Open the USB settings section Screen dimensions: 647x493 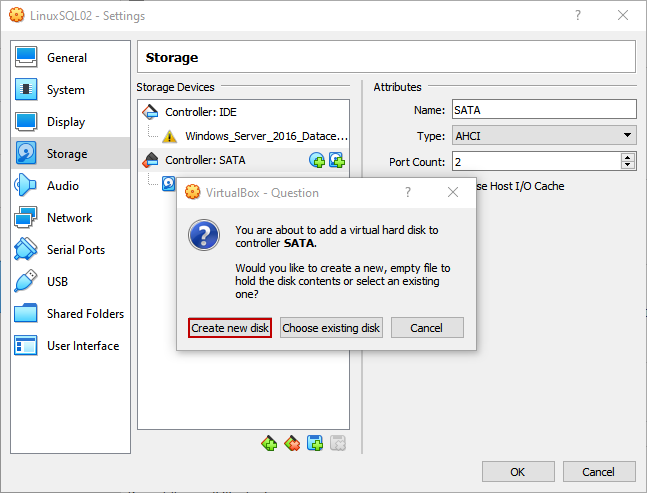pos(59,282)
